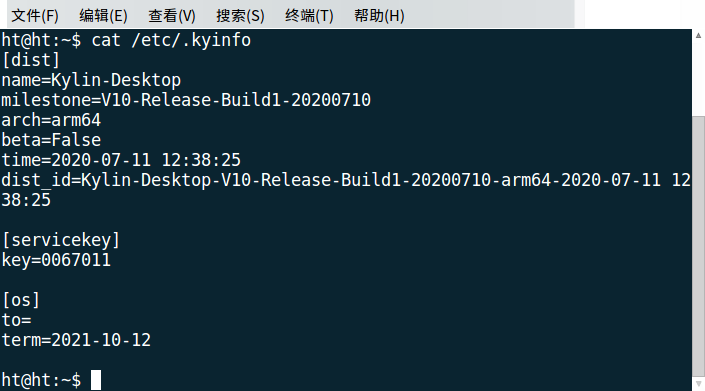
Task: Open the 终端(T) menu
Action: (309, 16)
